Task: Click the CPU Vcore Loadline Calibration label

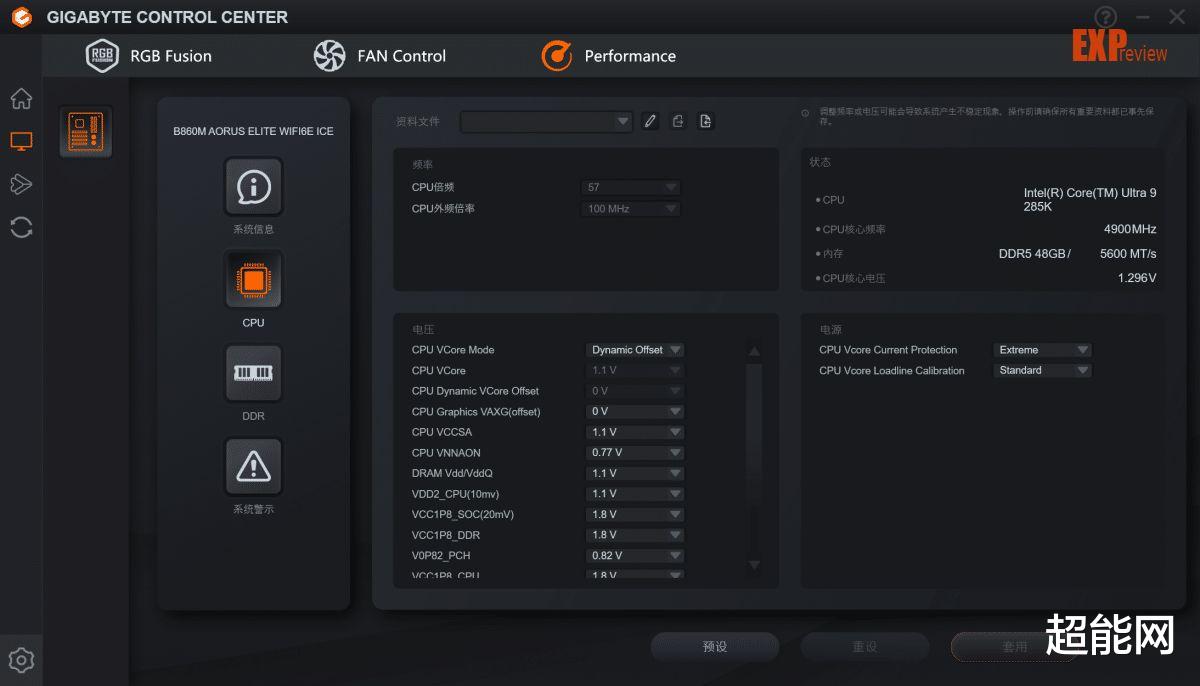Action: 892,370
